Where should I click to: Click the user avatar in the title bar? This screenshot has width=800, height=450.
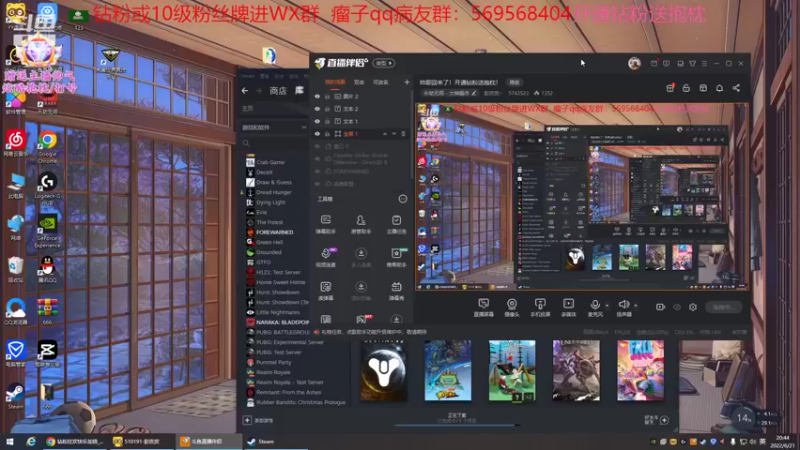pyautogui.click(x=634, y=63)
